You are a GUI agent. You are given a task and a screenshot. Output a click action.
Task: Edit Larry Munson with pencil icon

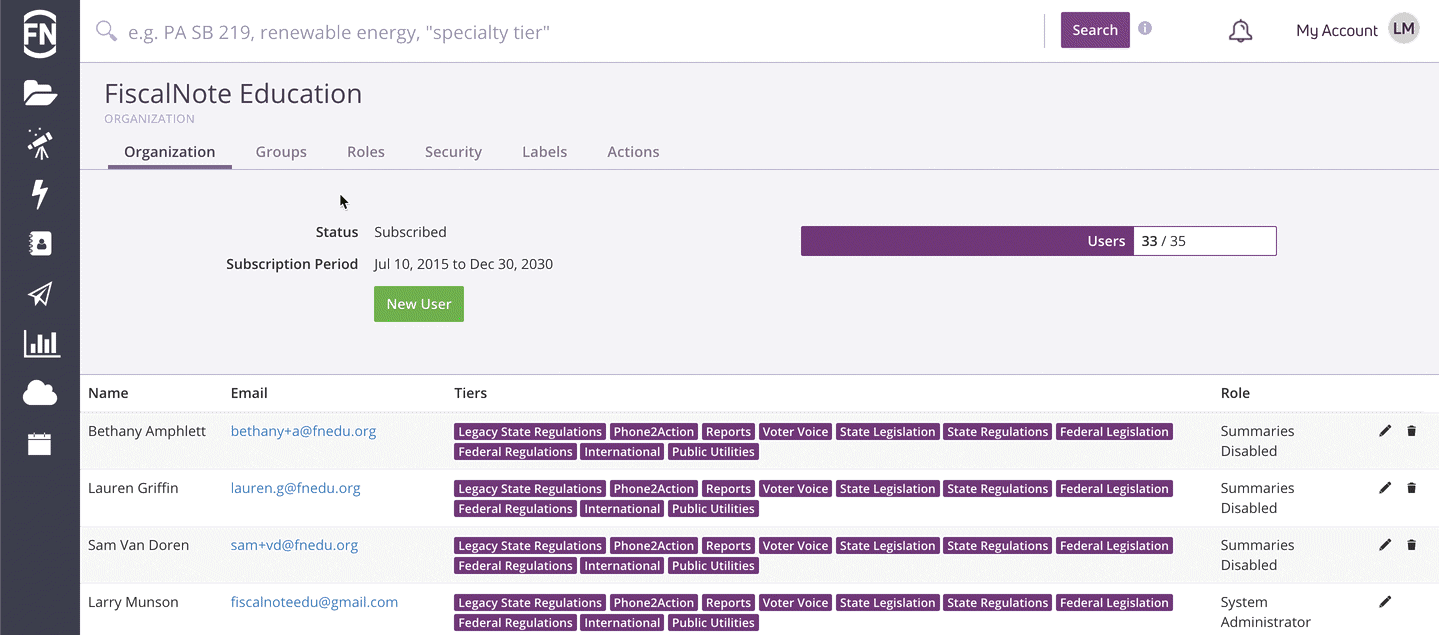pyautogui.click(x=1385, y=602)
